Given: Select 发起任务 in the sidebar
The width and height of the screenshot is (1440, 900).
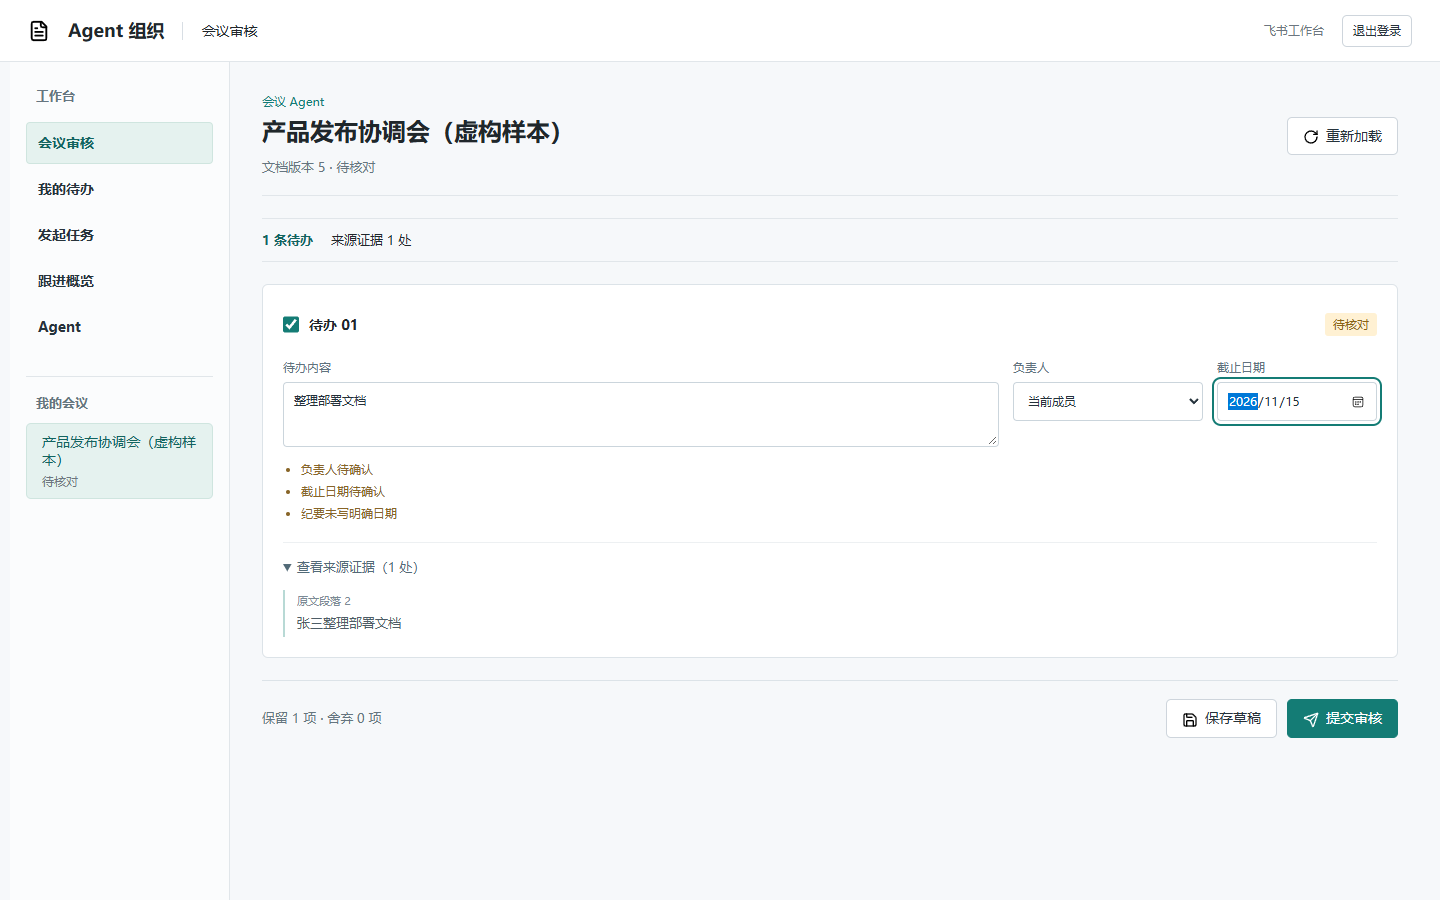Looking at the screenshot, I should [x=119, y=235].
